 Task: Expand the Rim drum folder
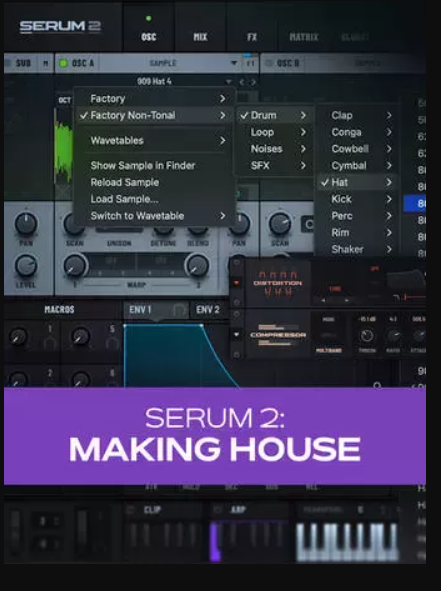[x=357, y=233]
